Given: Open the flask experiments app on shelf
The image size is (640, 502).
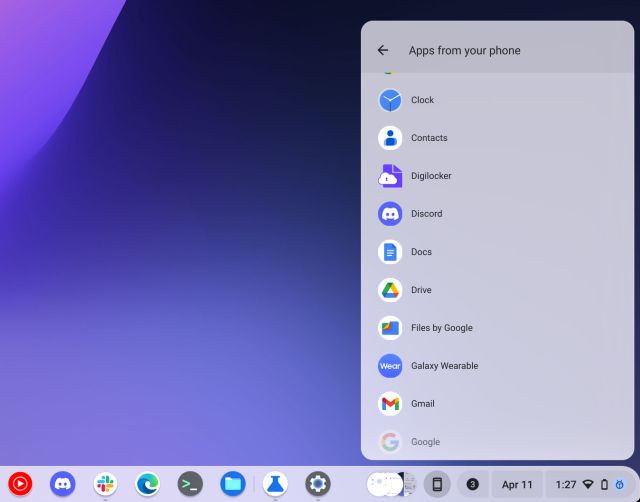Looking at the screenshot, I should 275,484.
